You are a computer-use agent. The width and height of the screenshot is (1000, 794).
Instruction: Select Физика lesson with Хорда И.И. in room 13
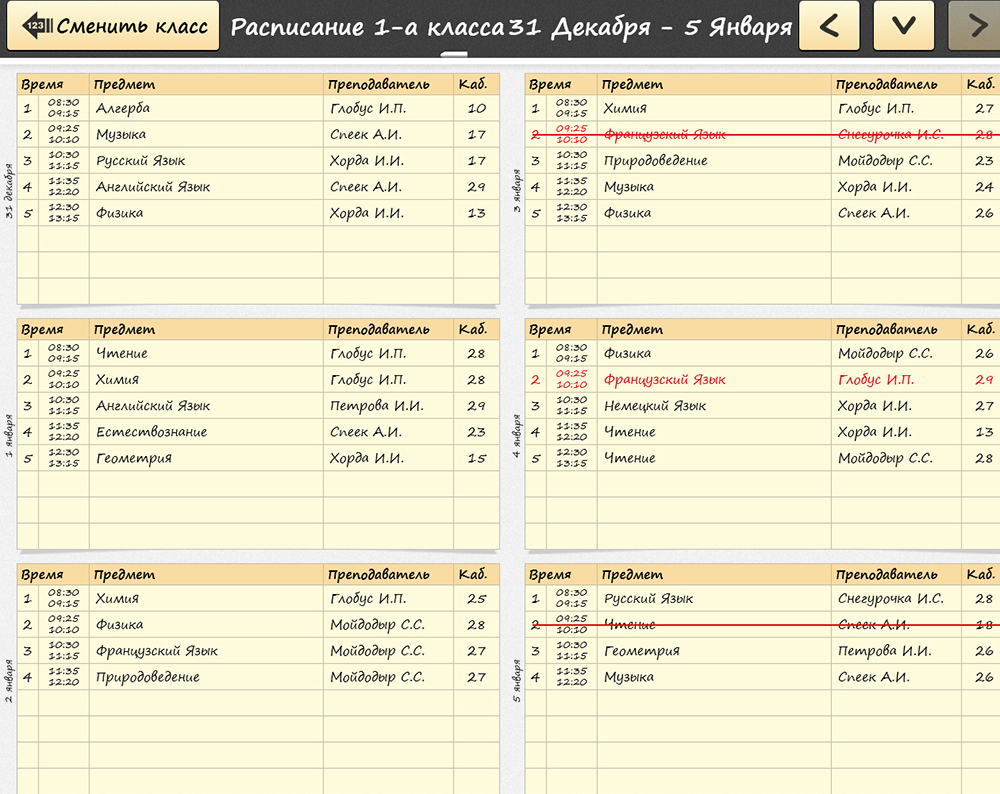[x=258, y=213]
